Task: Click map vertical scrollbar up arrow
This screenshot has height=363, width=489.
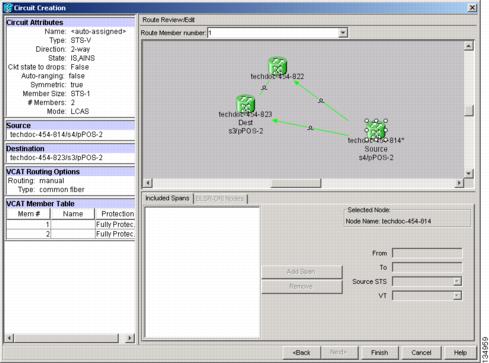Action: point(469,46)
